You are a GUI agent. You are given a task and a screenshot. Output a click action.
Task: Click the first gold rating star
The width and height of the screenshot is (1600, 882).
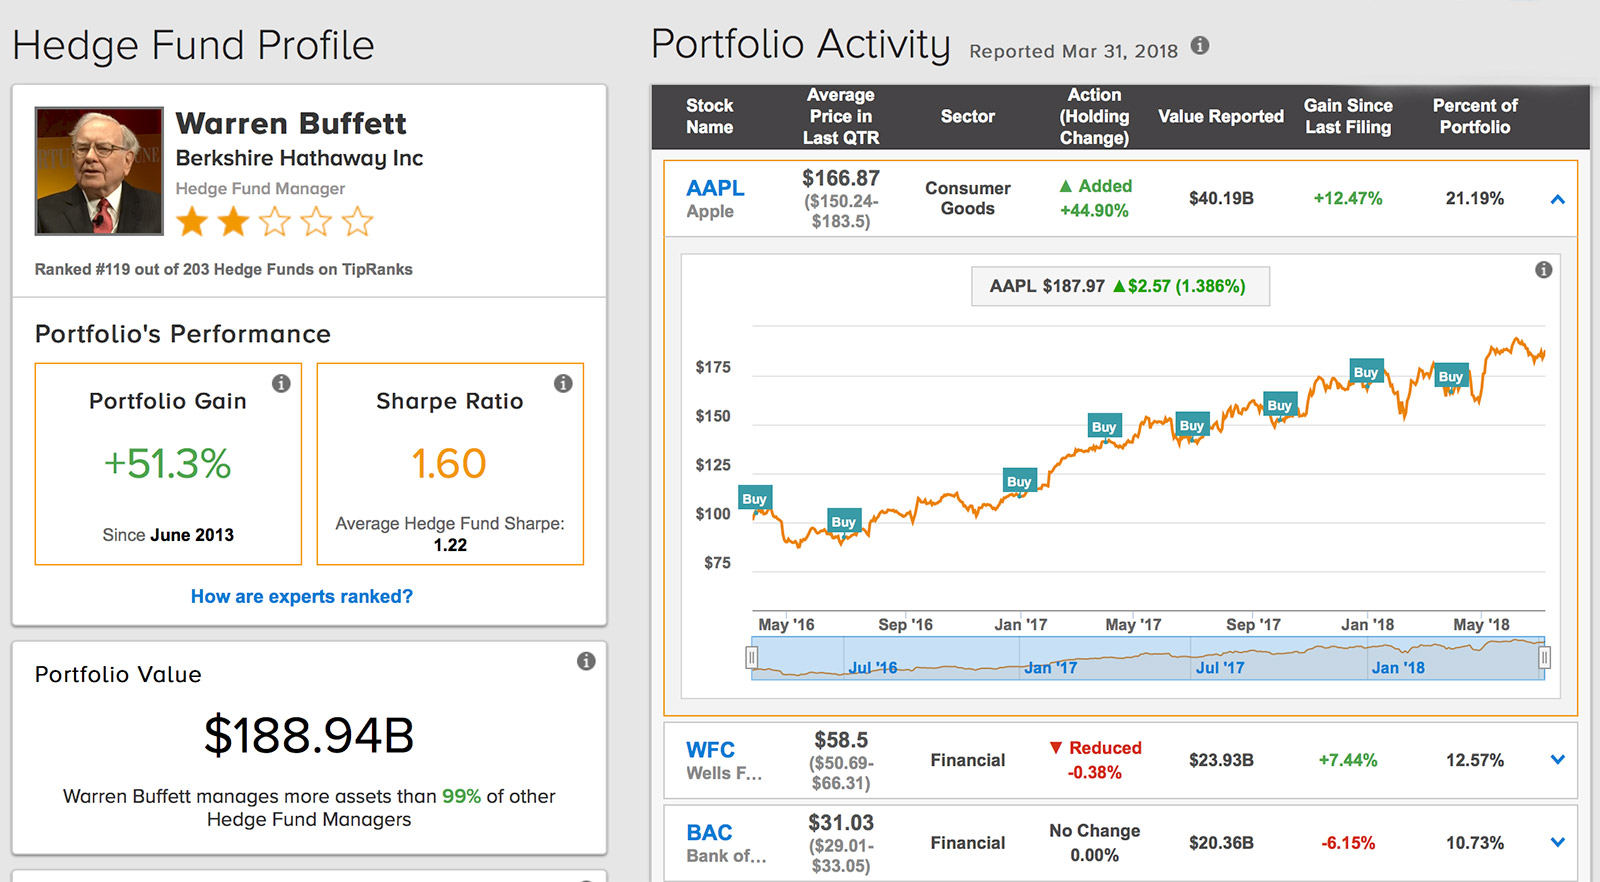pos(192,221)
